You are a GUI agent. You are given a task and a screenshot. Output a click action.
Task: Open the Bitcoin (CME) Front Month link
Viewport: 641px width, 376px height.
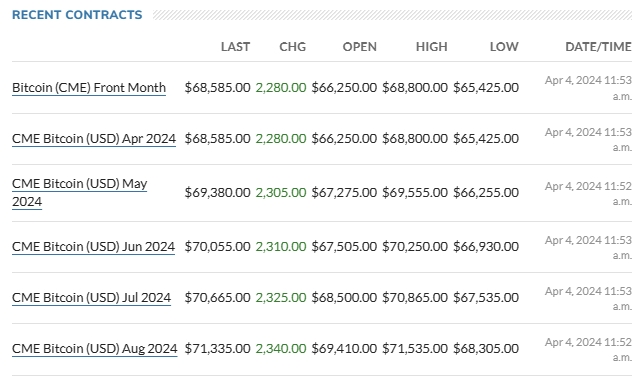coord(89,87)
